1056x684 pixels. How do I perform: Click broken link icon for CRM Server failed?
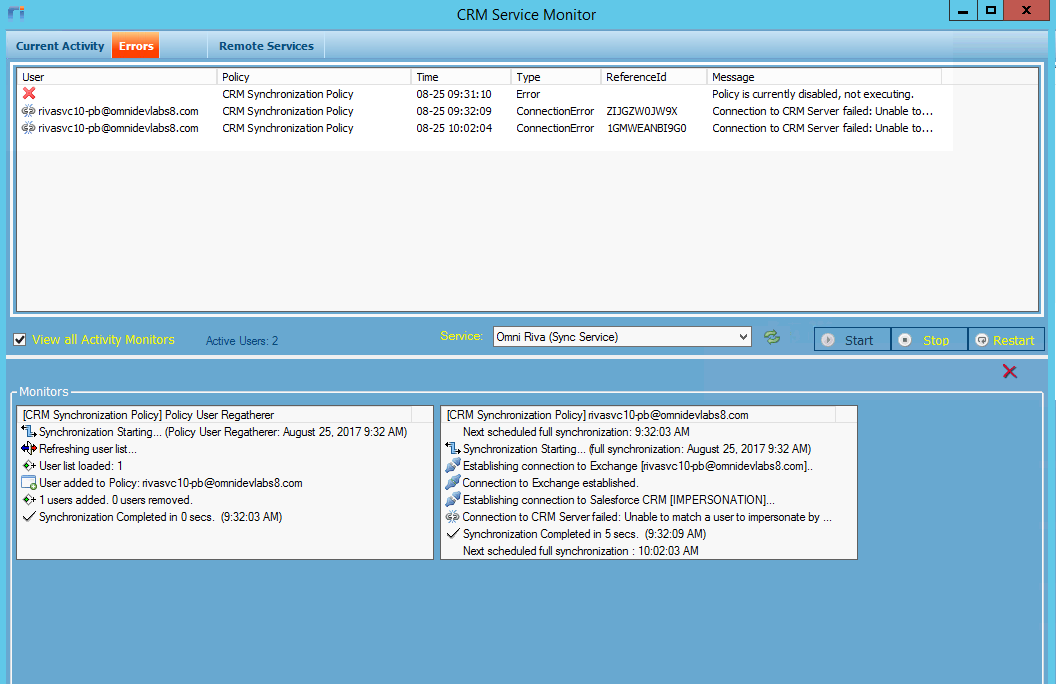(453, 516)
